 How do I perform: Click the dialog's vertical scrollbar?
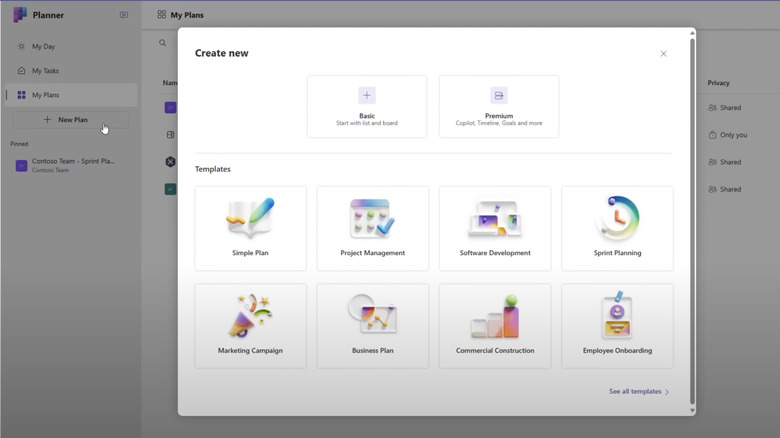[692, 220]
